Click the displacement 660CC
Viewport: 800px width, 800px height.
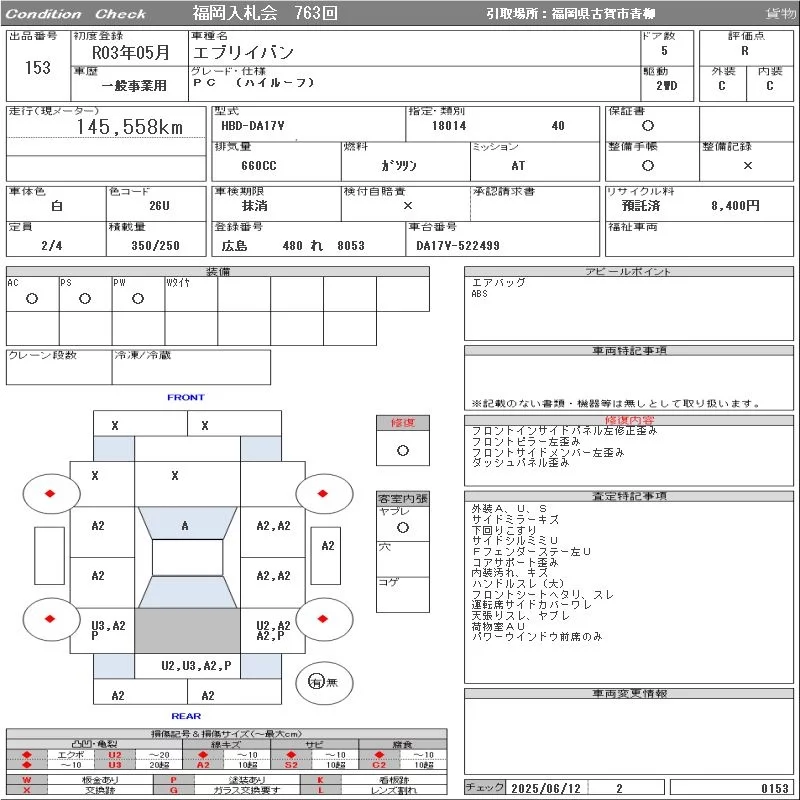click(259, 165)
